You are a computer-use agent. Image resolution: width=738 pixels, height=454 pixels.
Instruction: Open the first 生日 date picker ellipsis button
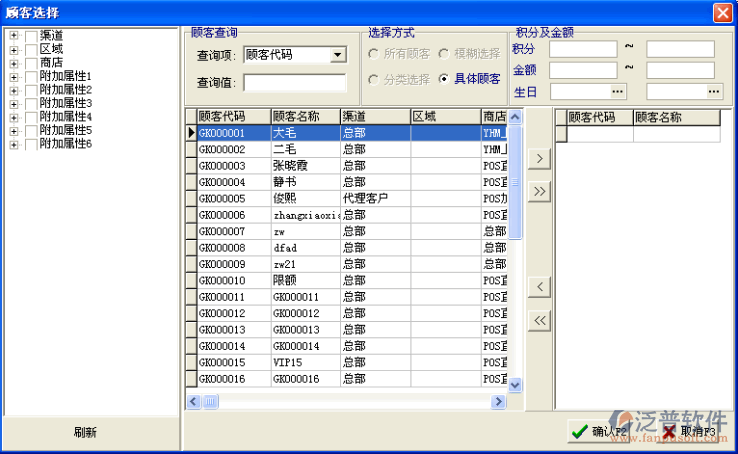click(x=618, y=92)
